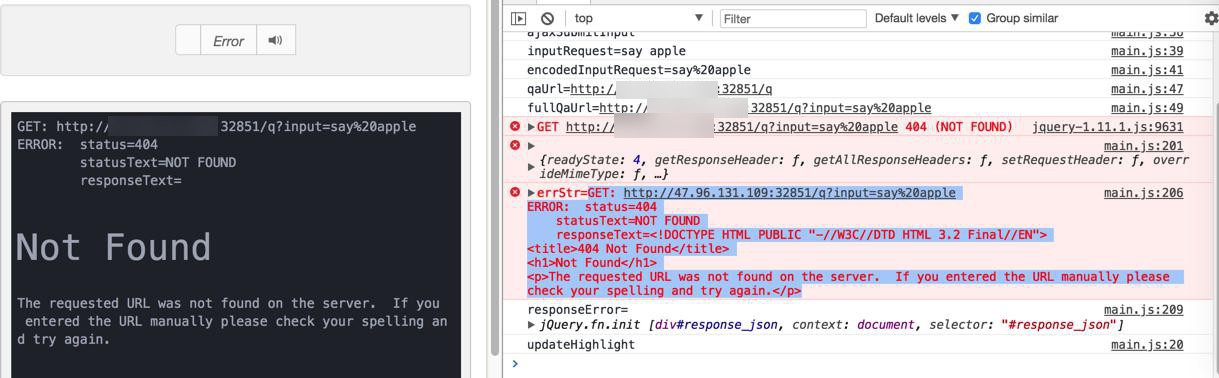Select the responseError= log line
The height and width of the screenshot is (378, 1219).
pyautogui.click(x=577, y=310)
